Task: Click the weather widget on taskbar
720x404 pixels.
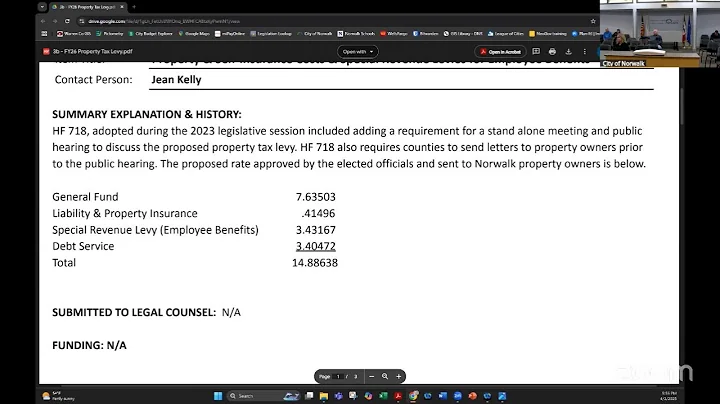Action: [x=58, y=396]
